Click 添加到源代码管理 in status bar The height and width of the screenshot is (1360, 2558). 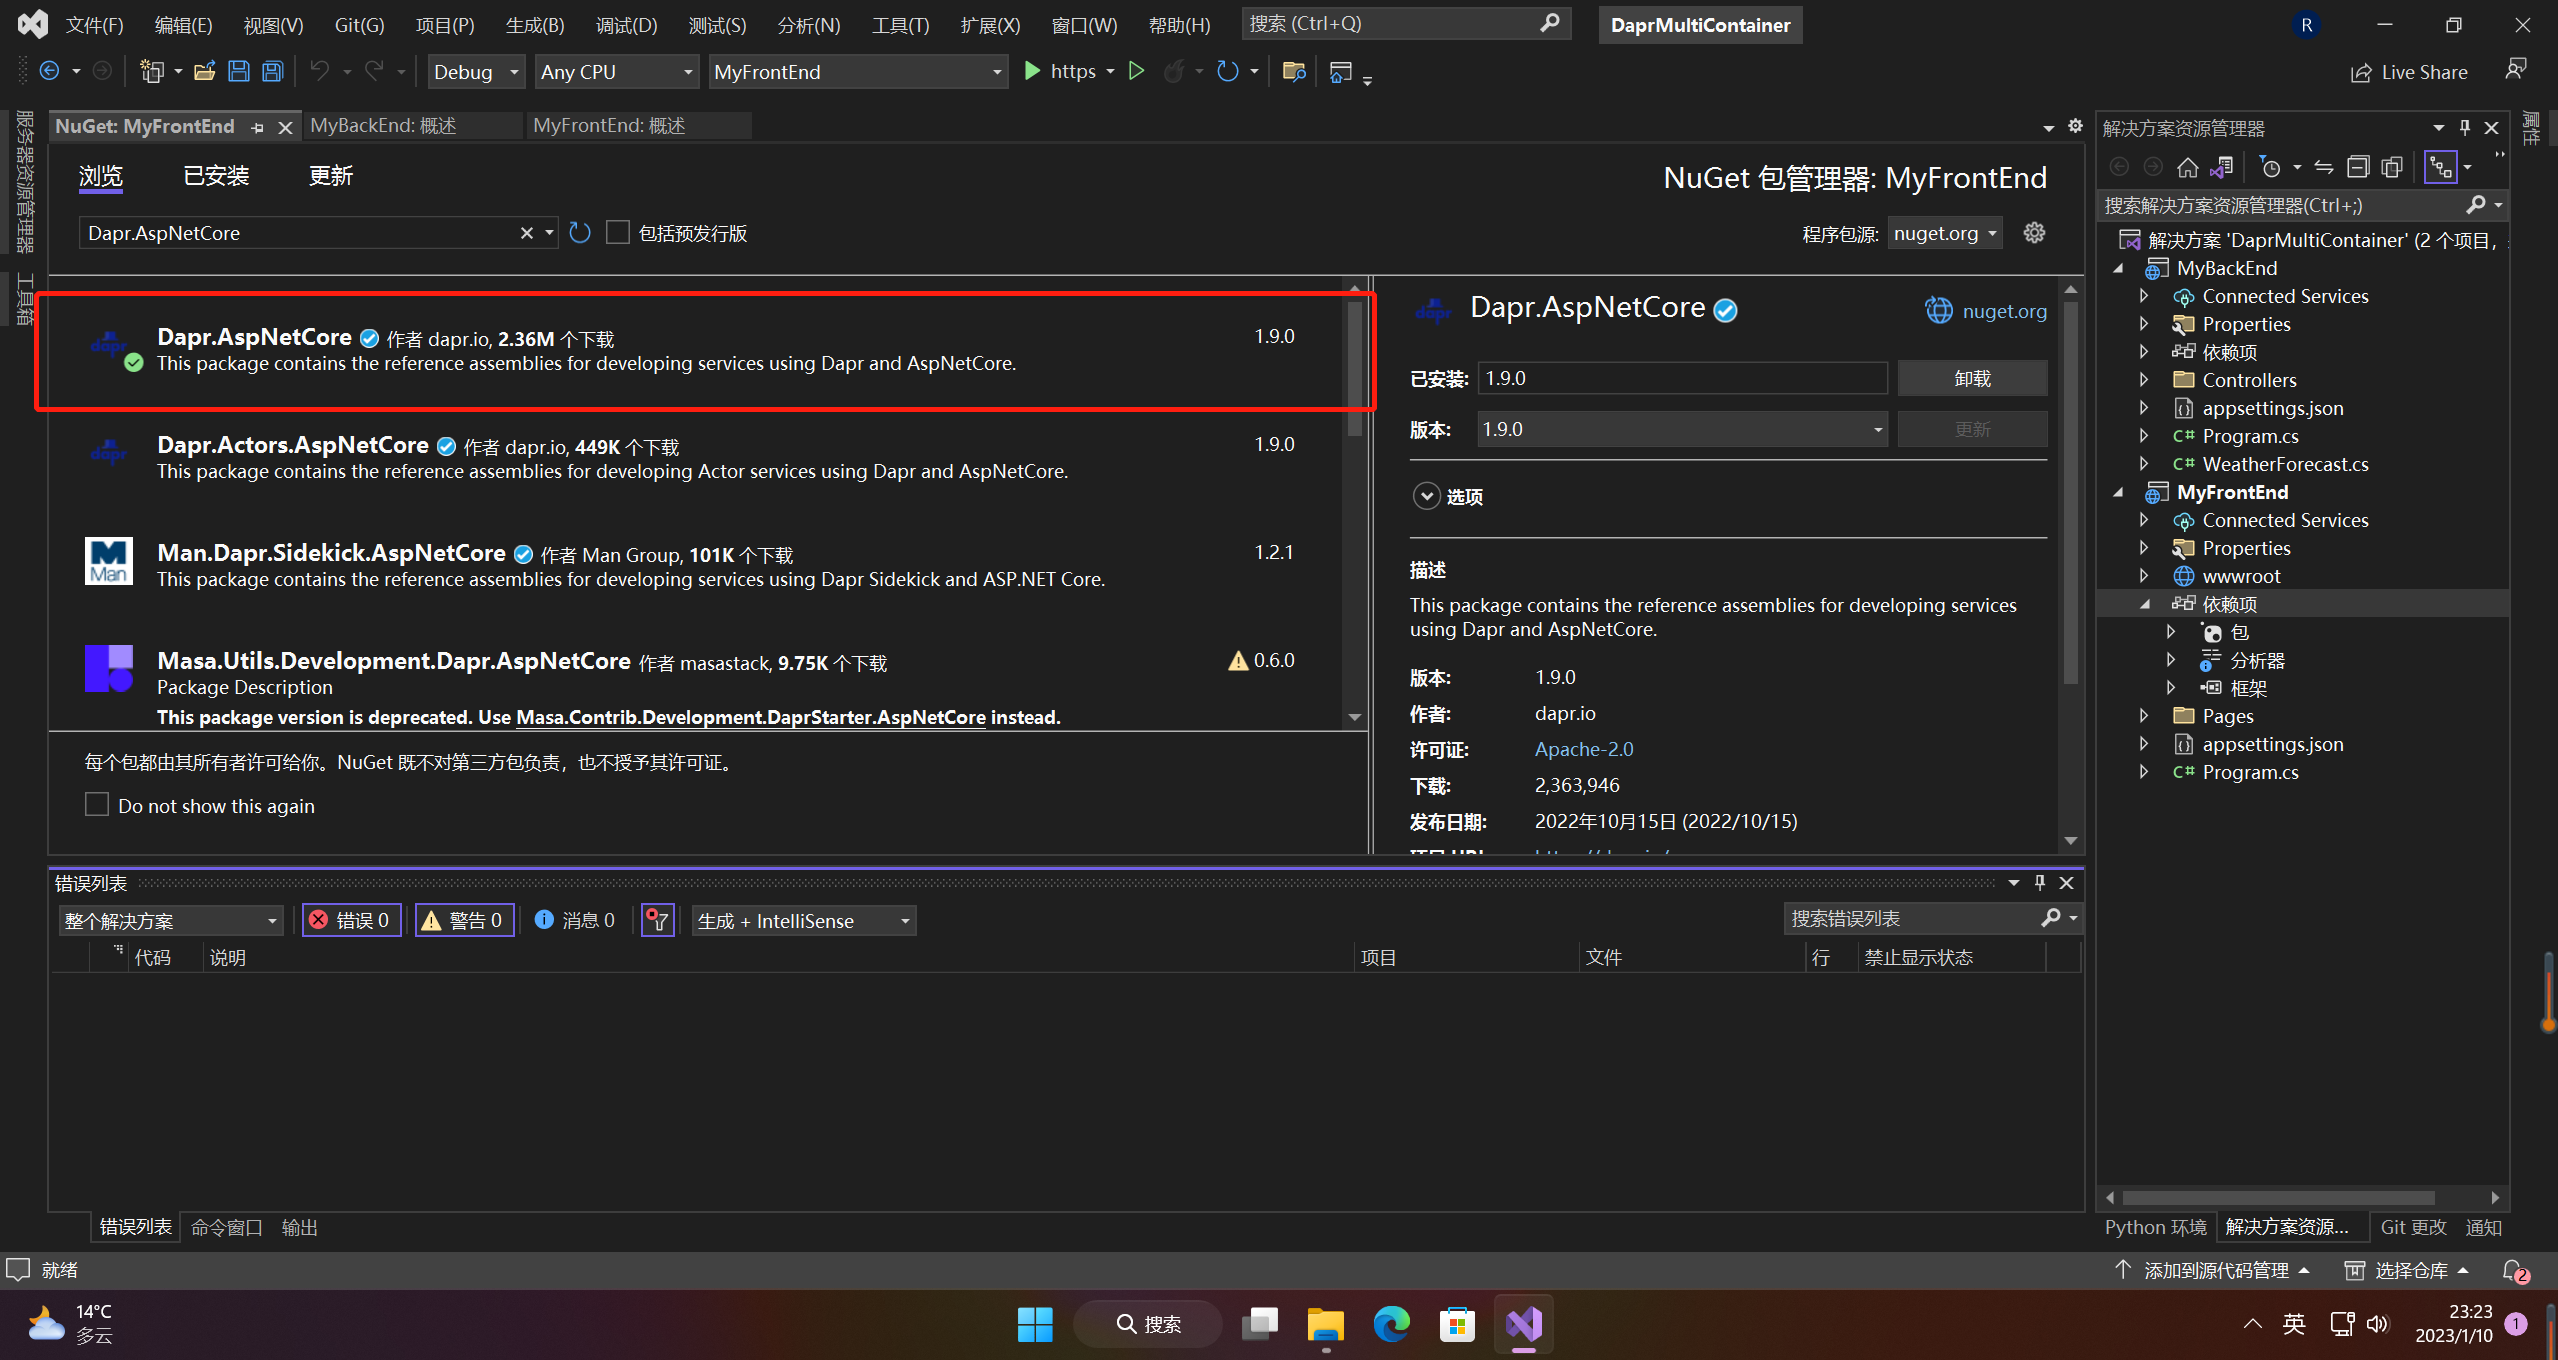point(2216,1270)
